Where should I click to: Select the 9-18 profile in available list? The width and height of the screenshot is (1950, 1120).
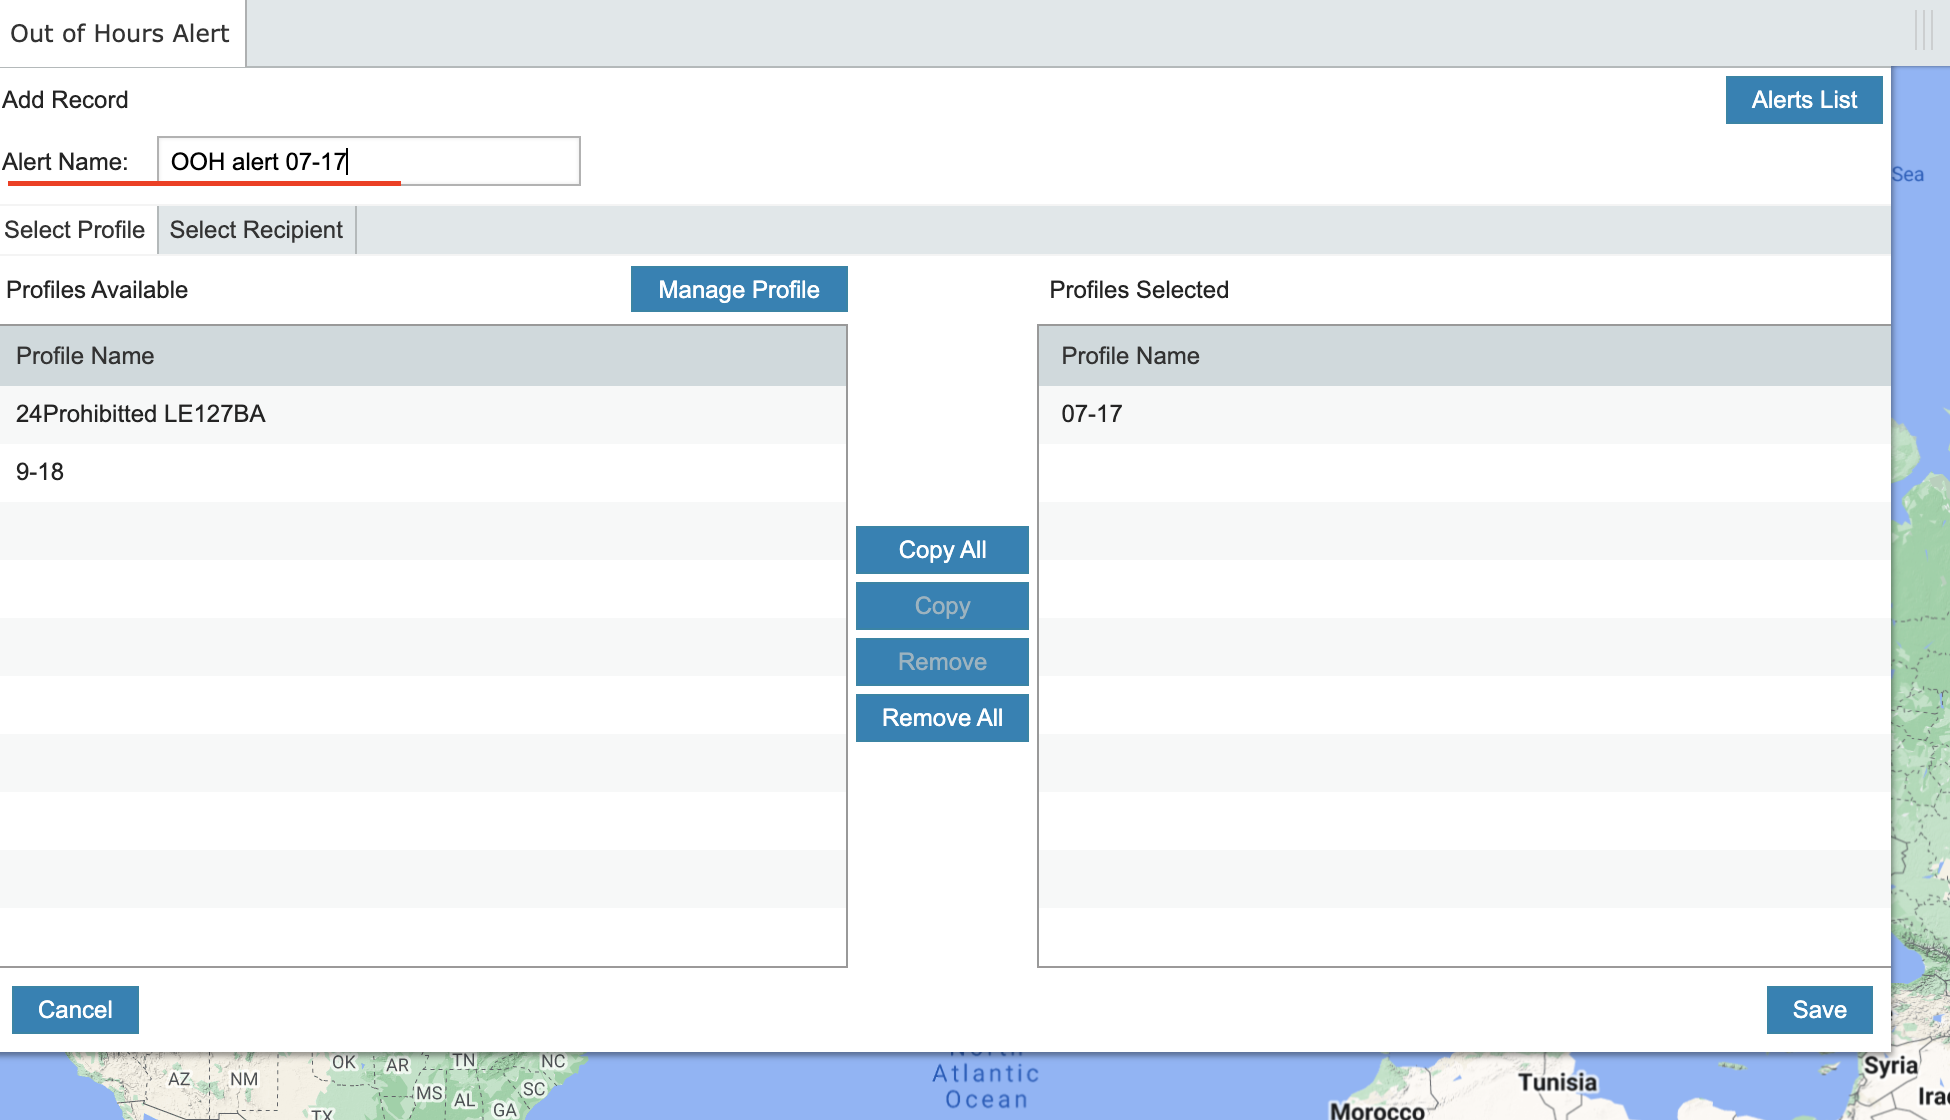pyautogui.click(x=40, y=472)
